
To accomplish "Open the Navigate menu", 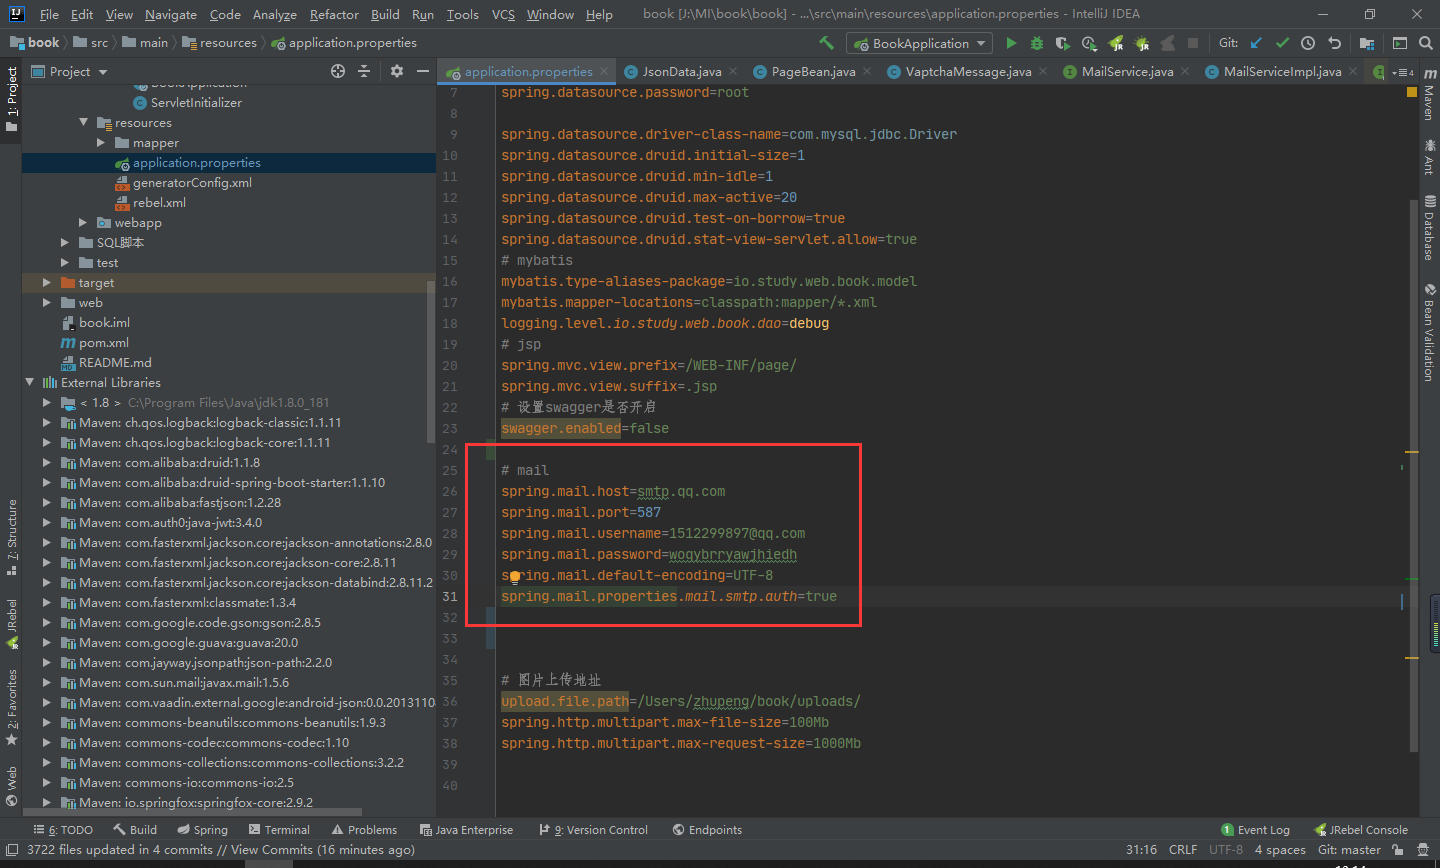I will click(170, 14).
